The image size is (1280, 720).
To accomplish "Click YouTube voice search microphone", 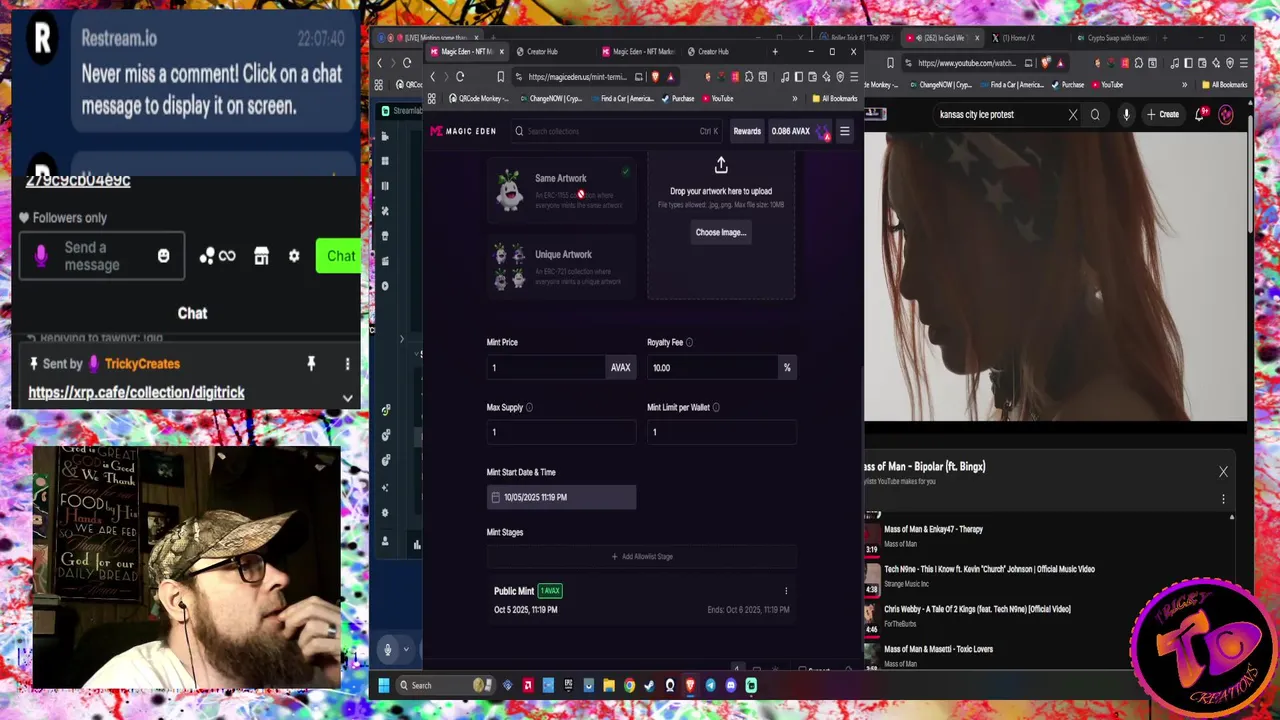I will point(1126,114).
